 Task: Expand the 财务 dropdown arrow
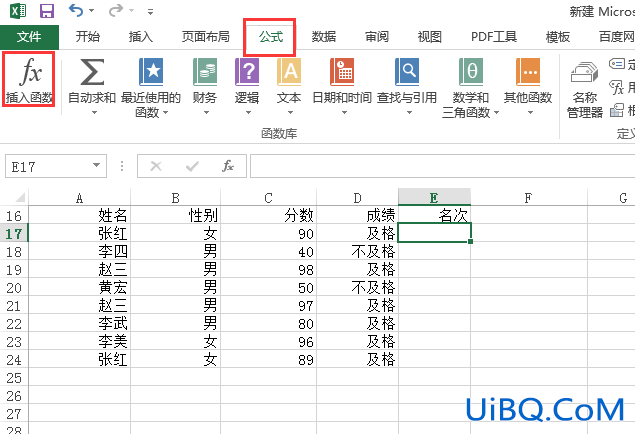click(206, 113)
